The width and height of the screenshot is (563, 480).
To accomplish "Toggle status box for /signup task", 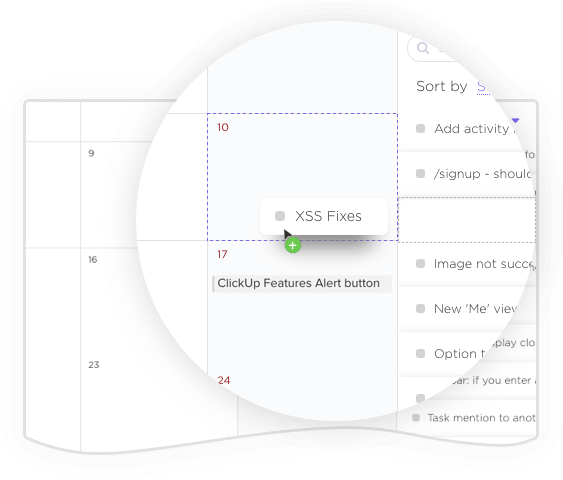I will pyautogui.click(x=420, y=174).
